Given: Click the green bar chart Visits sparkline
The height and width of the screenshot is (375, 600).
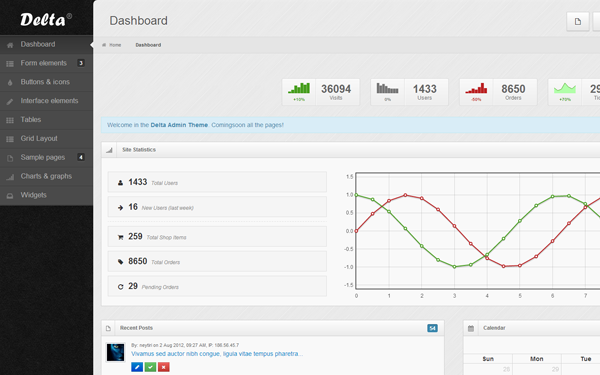Looking at the screenshot, I should [299, 88].
